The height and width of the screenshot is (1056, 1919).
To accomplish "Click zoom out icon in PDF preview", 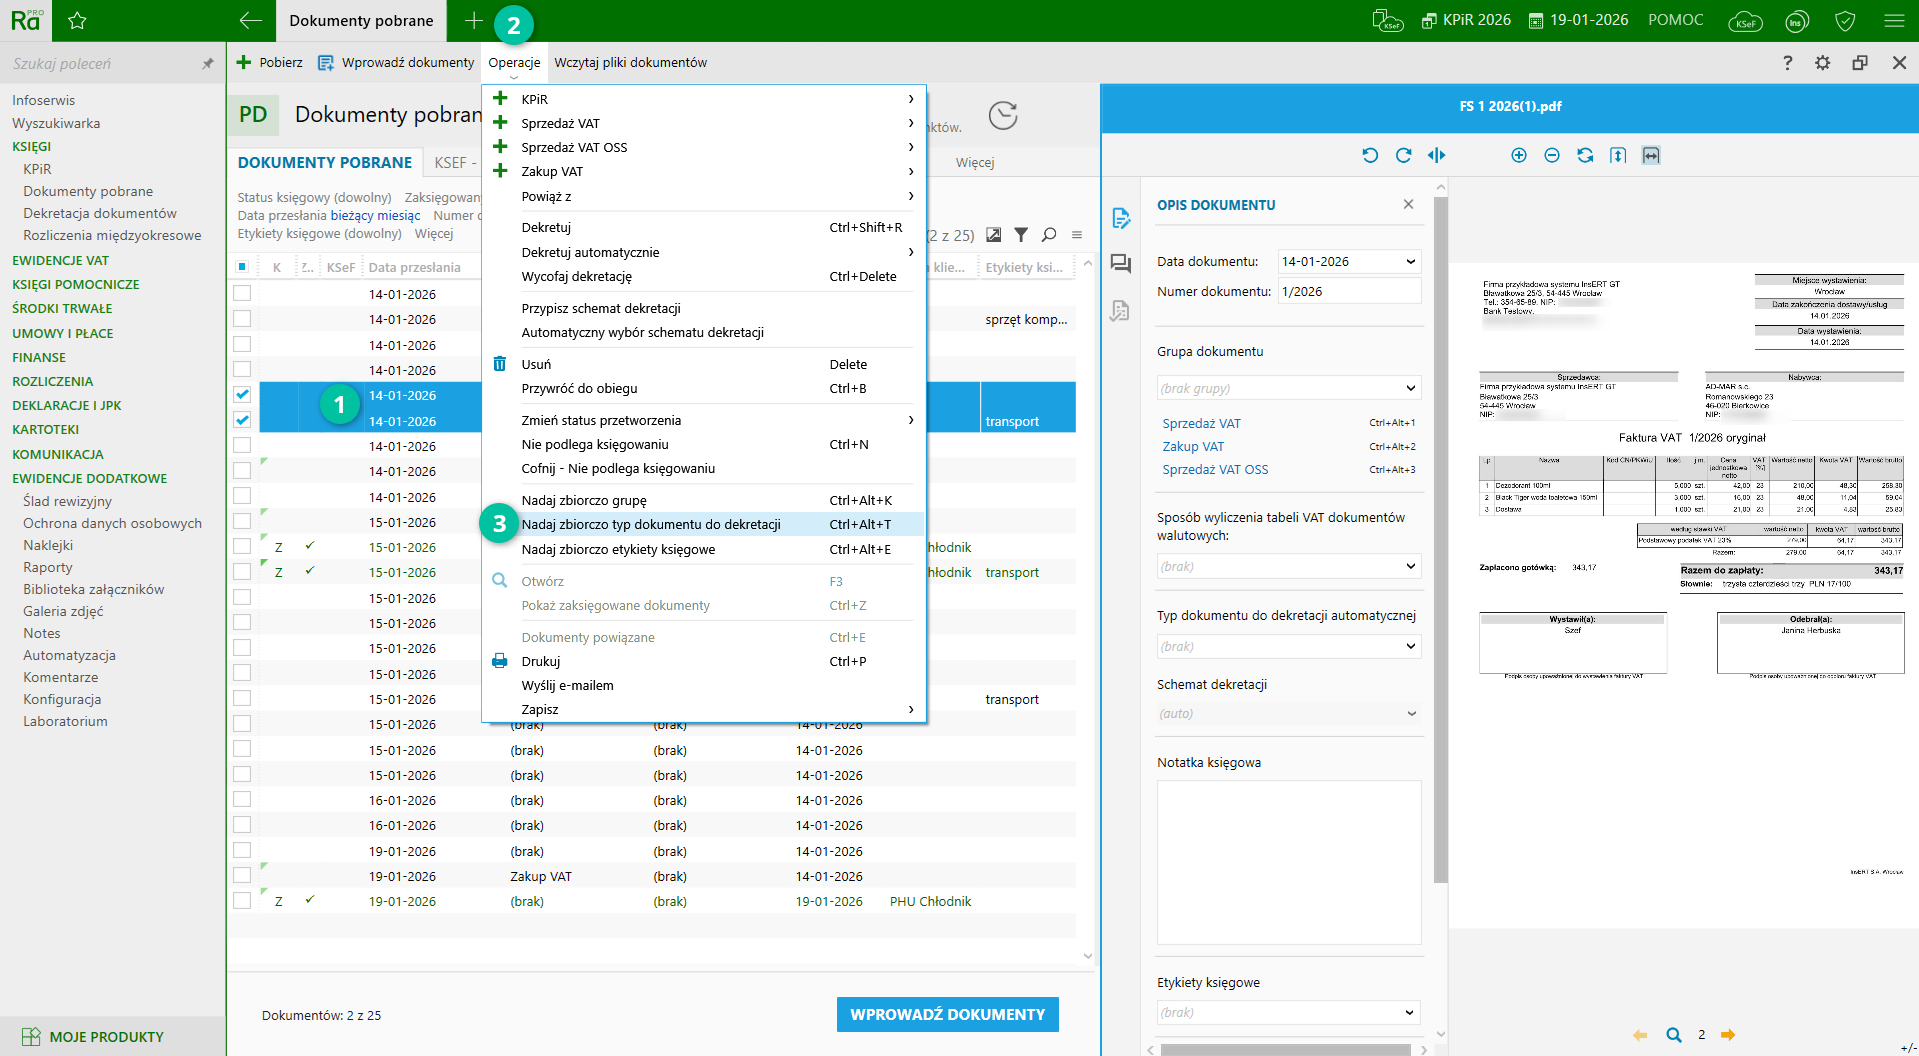I will (1551, 155).
